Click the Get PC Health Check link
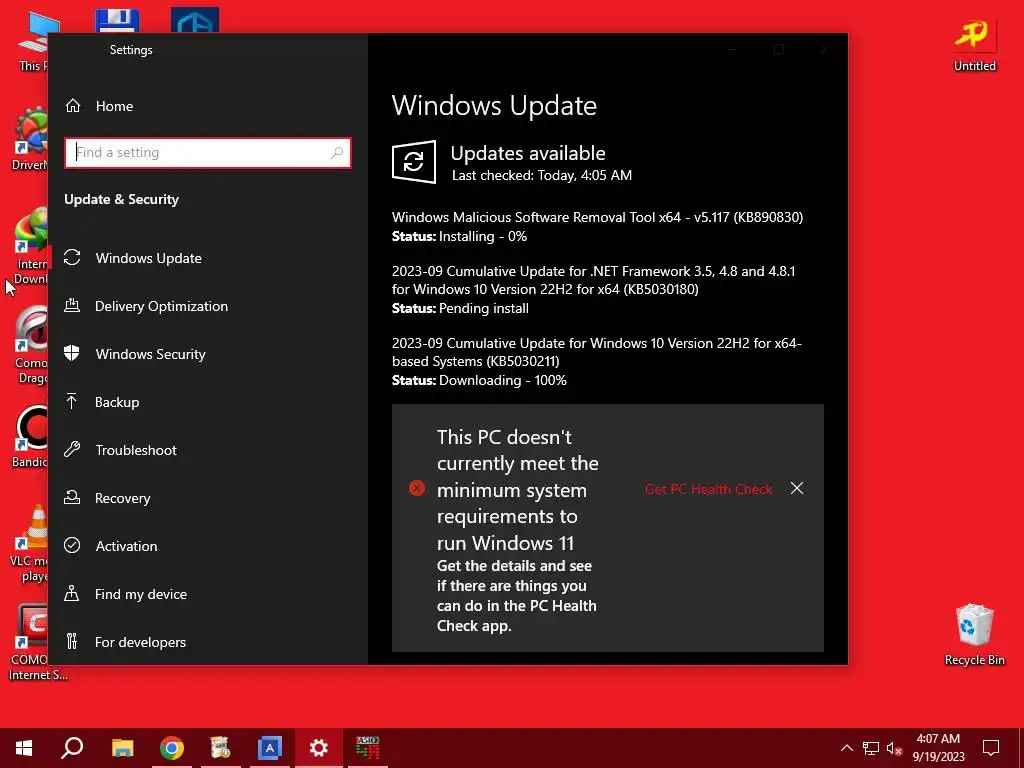Screen dimensions: 1024x768 pyautogui.click(x=708, y=489)
